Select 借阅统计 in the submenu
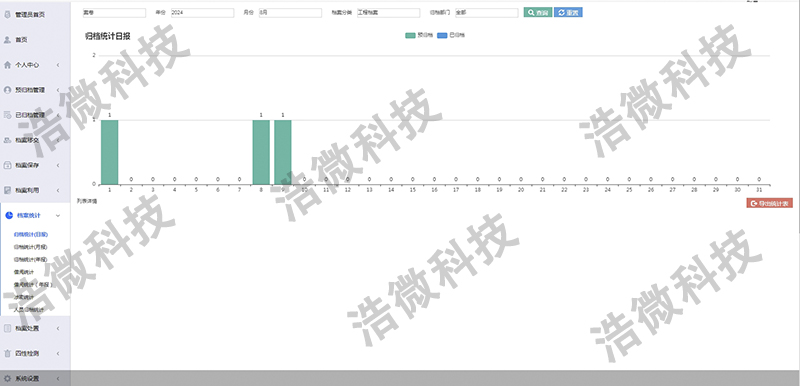This screenshot has height=386, width=800. [23, 272]
